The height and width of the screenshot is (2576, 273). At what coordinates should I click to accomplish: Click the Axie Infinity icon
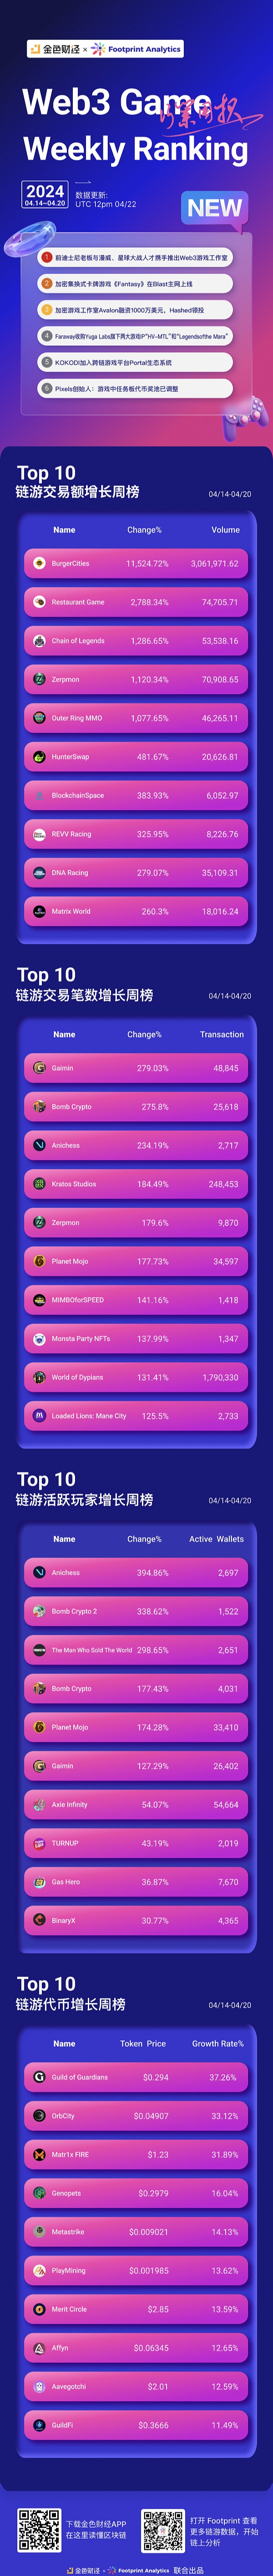(39, 1805)
